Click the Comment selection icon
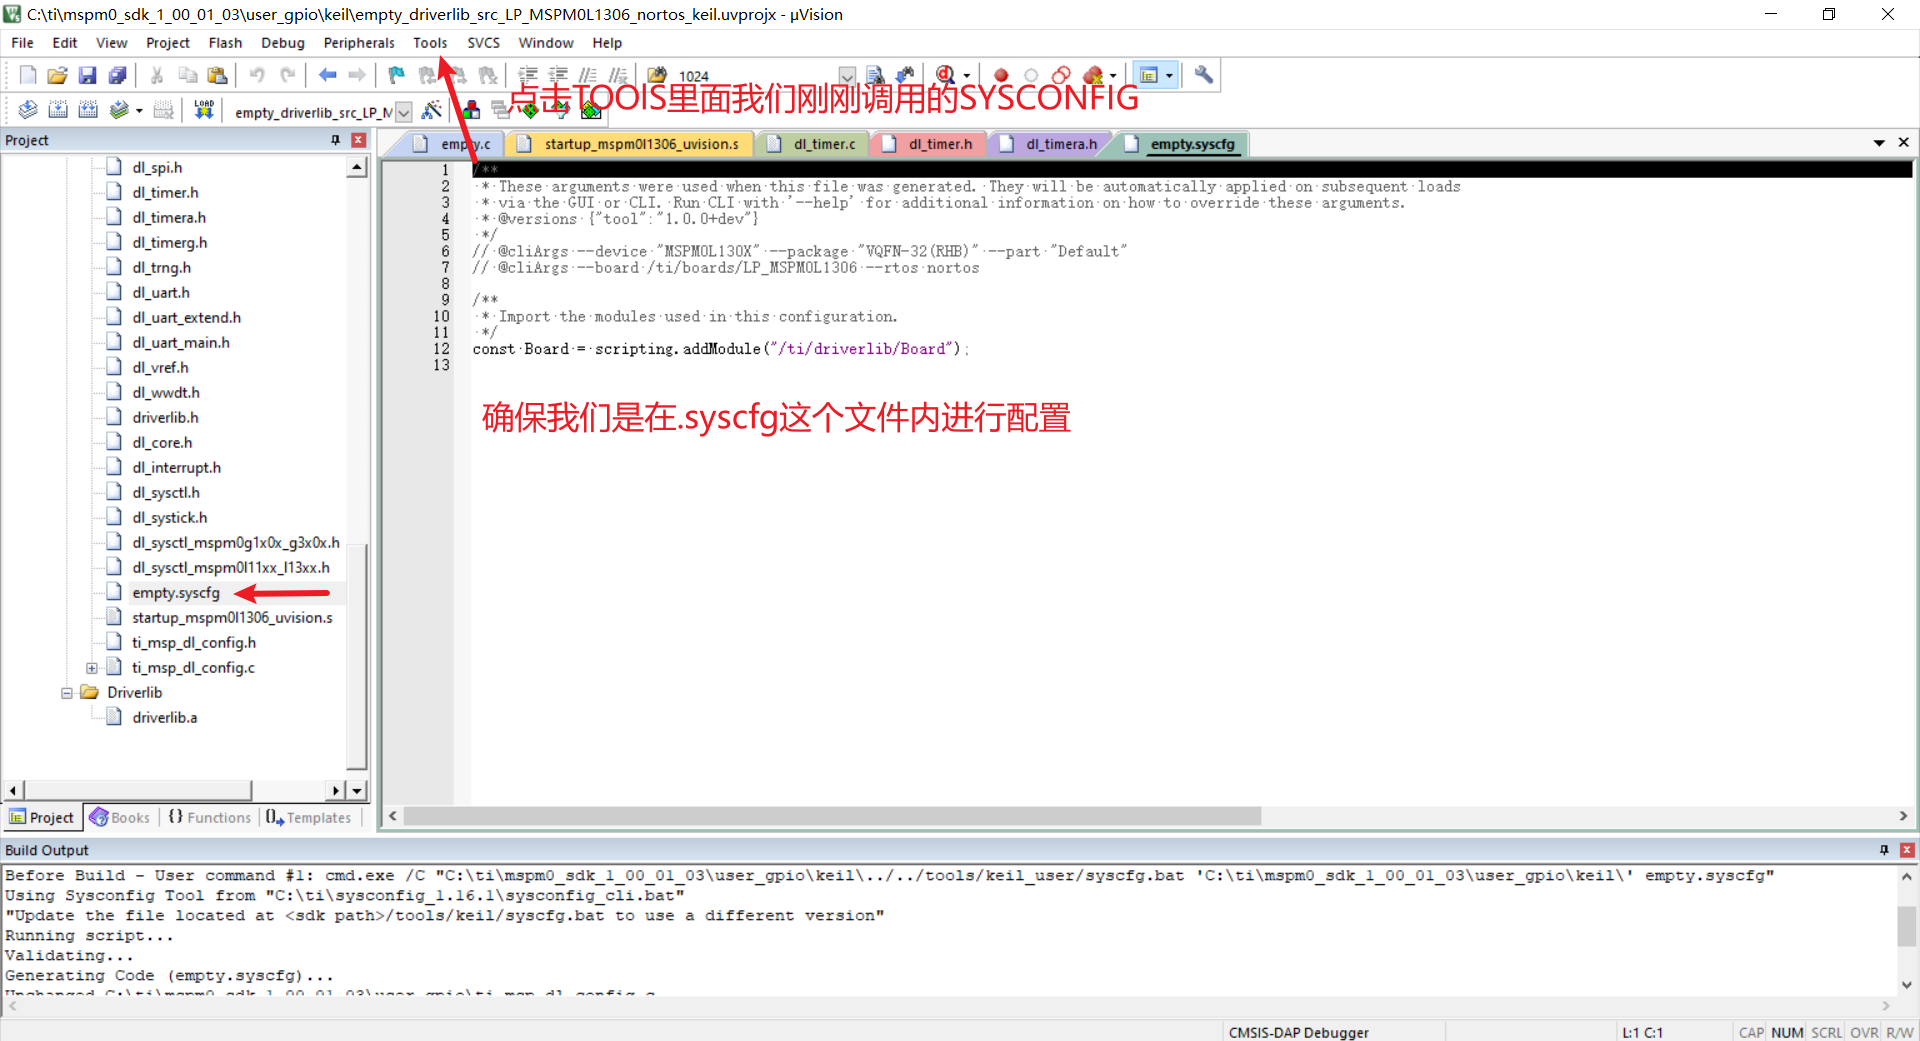This screenshot has height=1041, width=1920. 588,75
